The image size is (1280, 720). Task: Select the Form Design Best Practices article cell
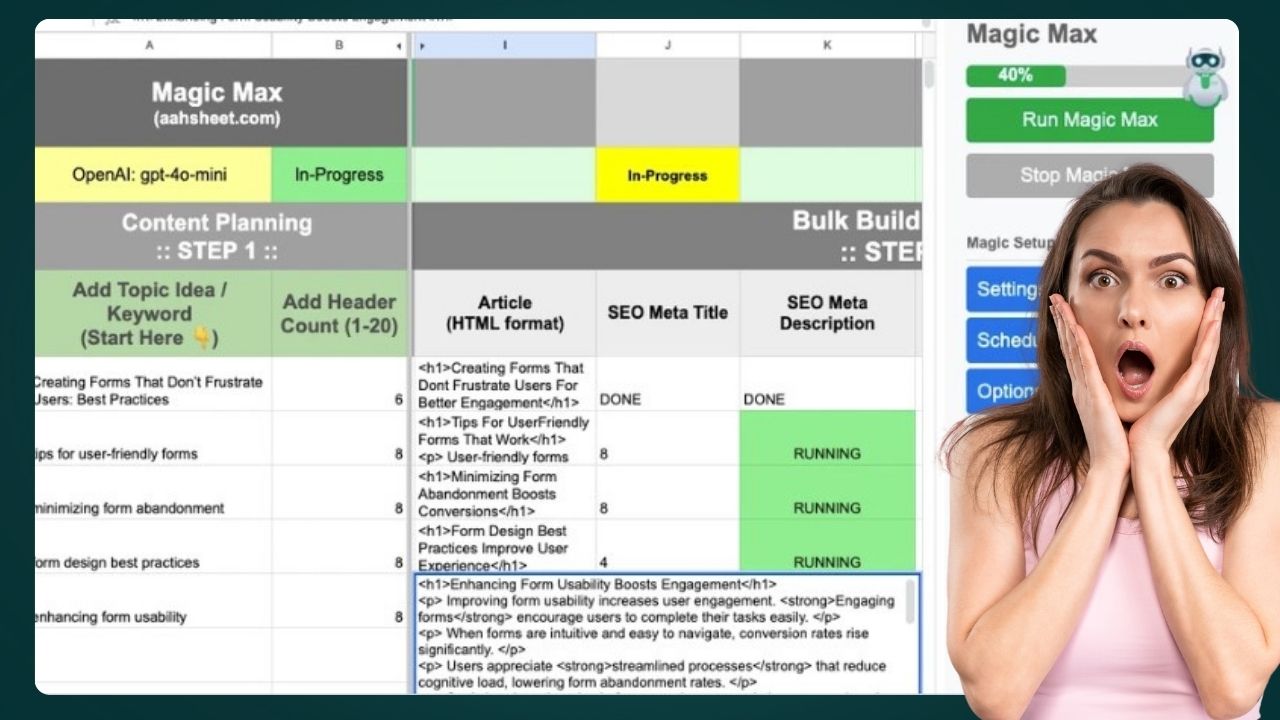(x=504, y=546)
